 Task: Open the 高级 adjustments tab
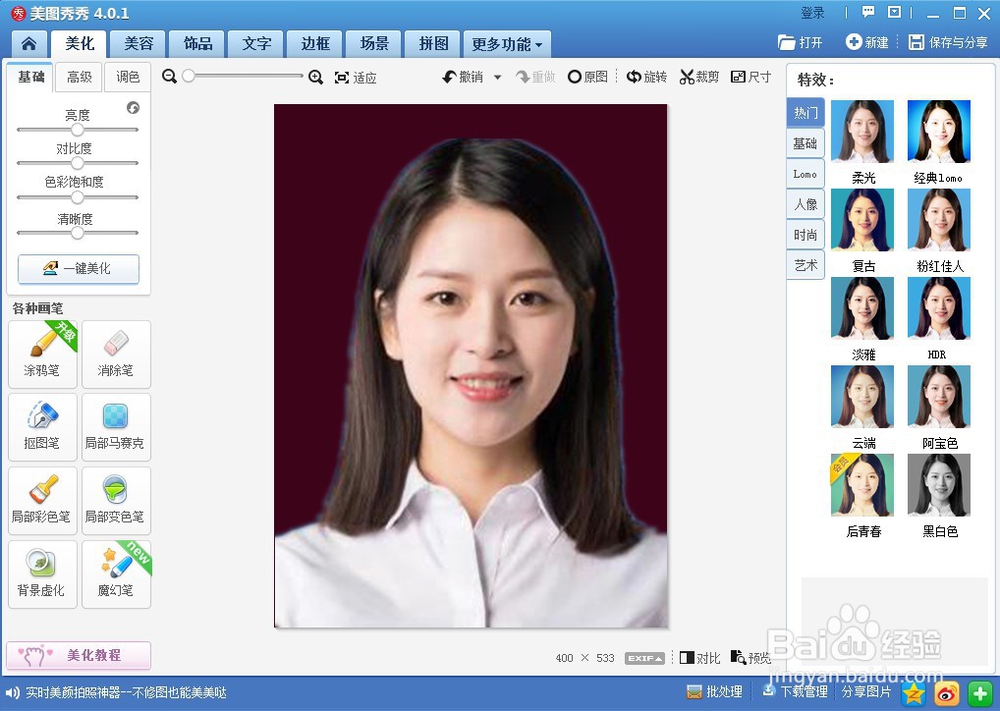click(79, 77)
